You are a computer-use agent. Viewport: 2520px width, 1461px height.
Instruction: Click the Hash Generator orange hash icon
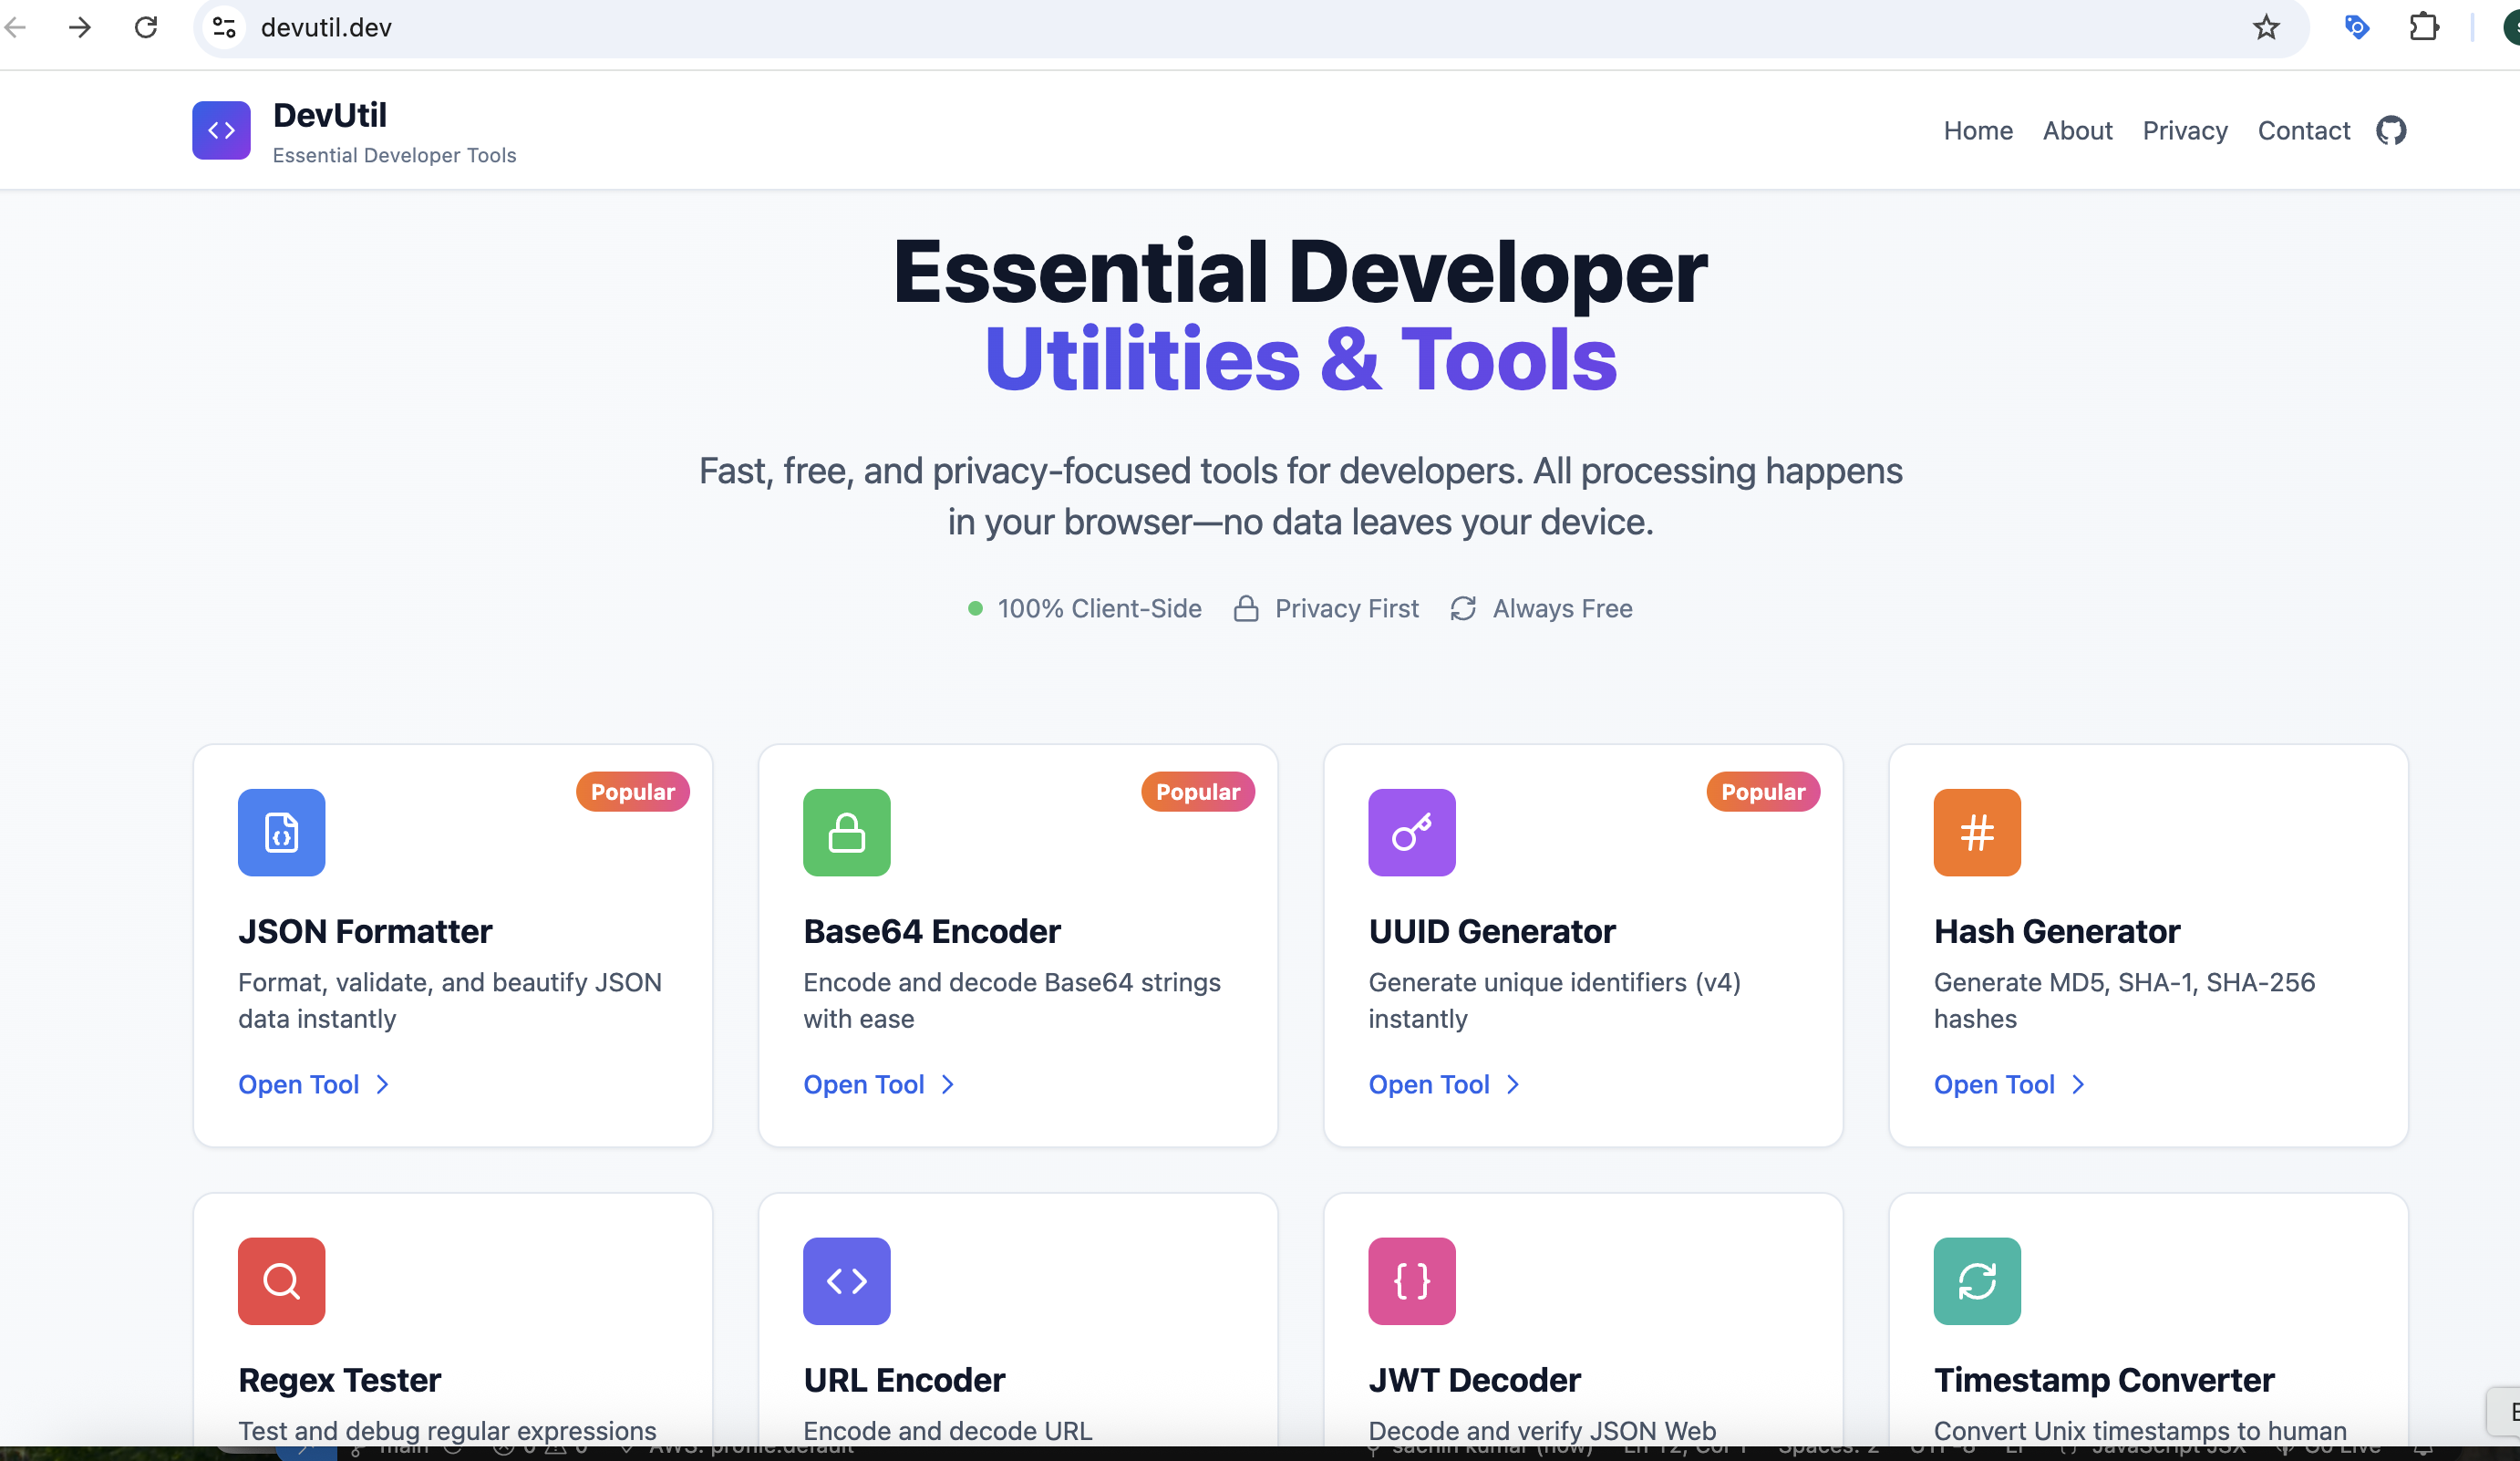1976,832
